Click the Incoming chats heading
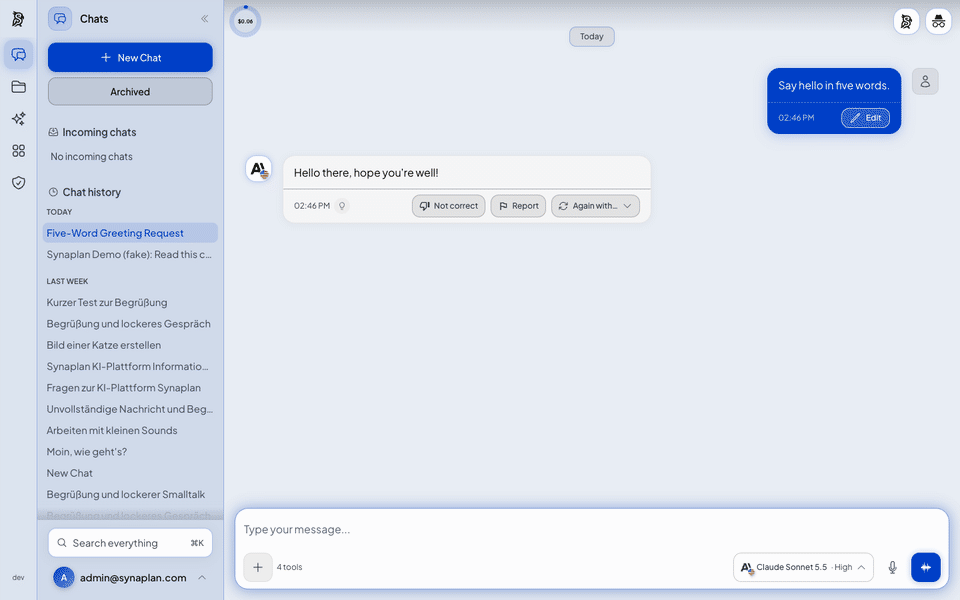960x600 pixels. [x=92, y=132]
